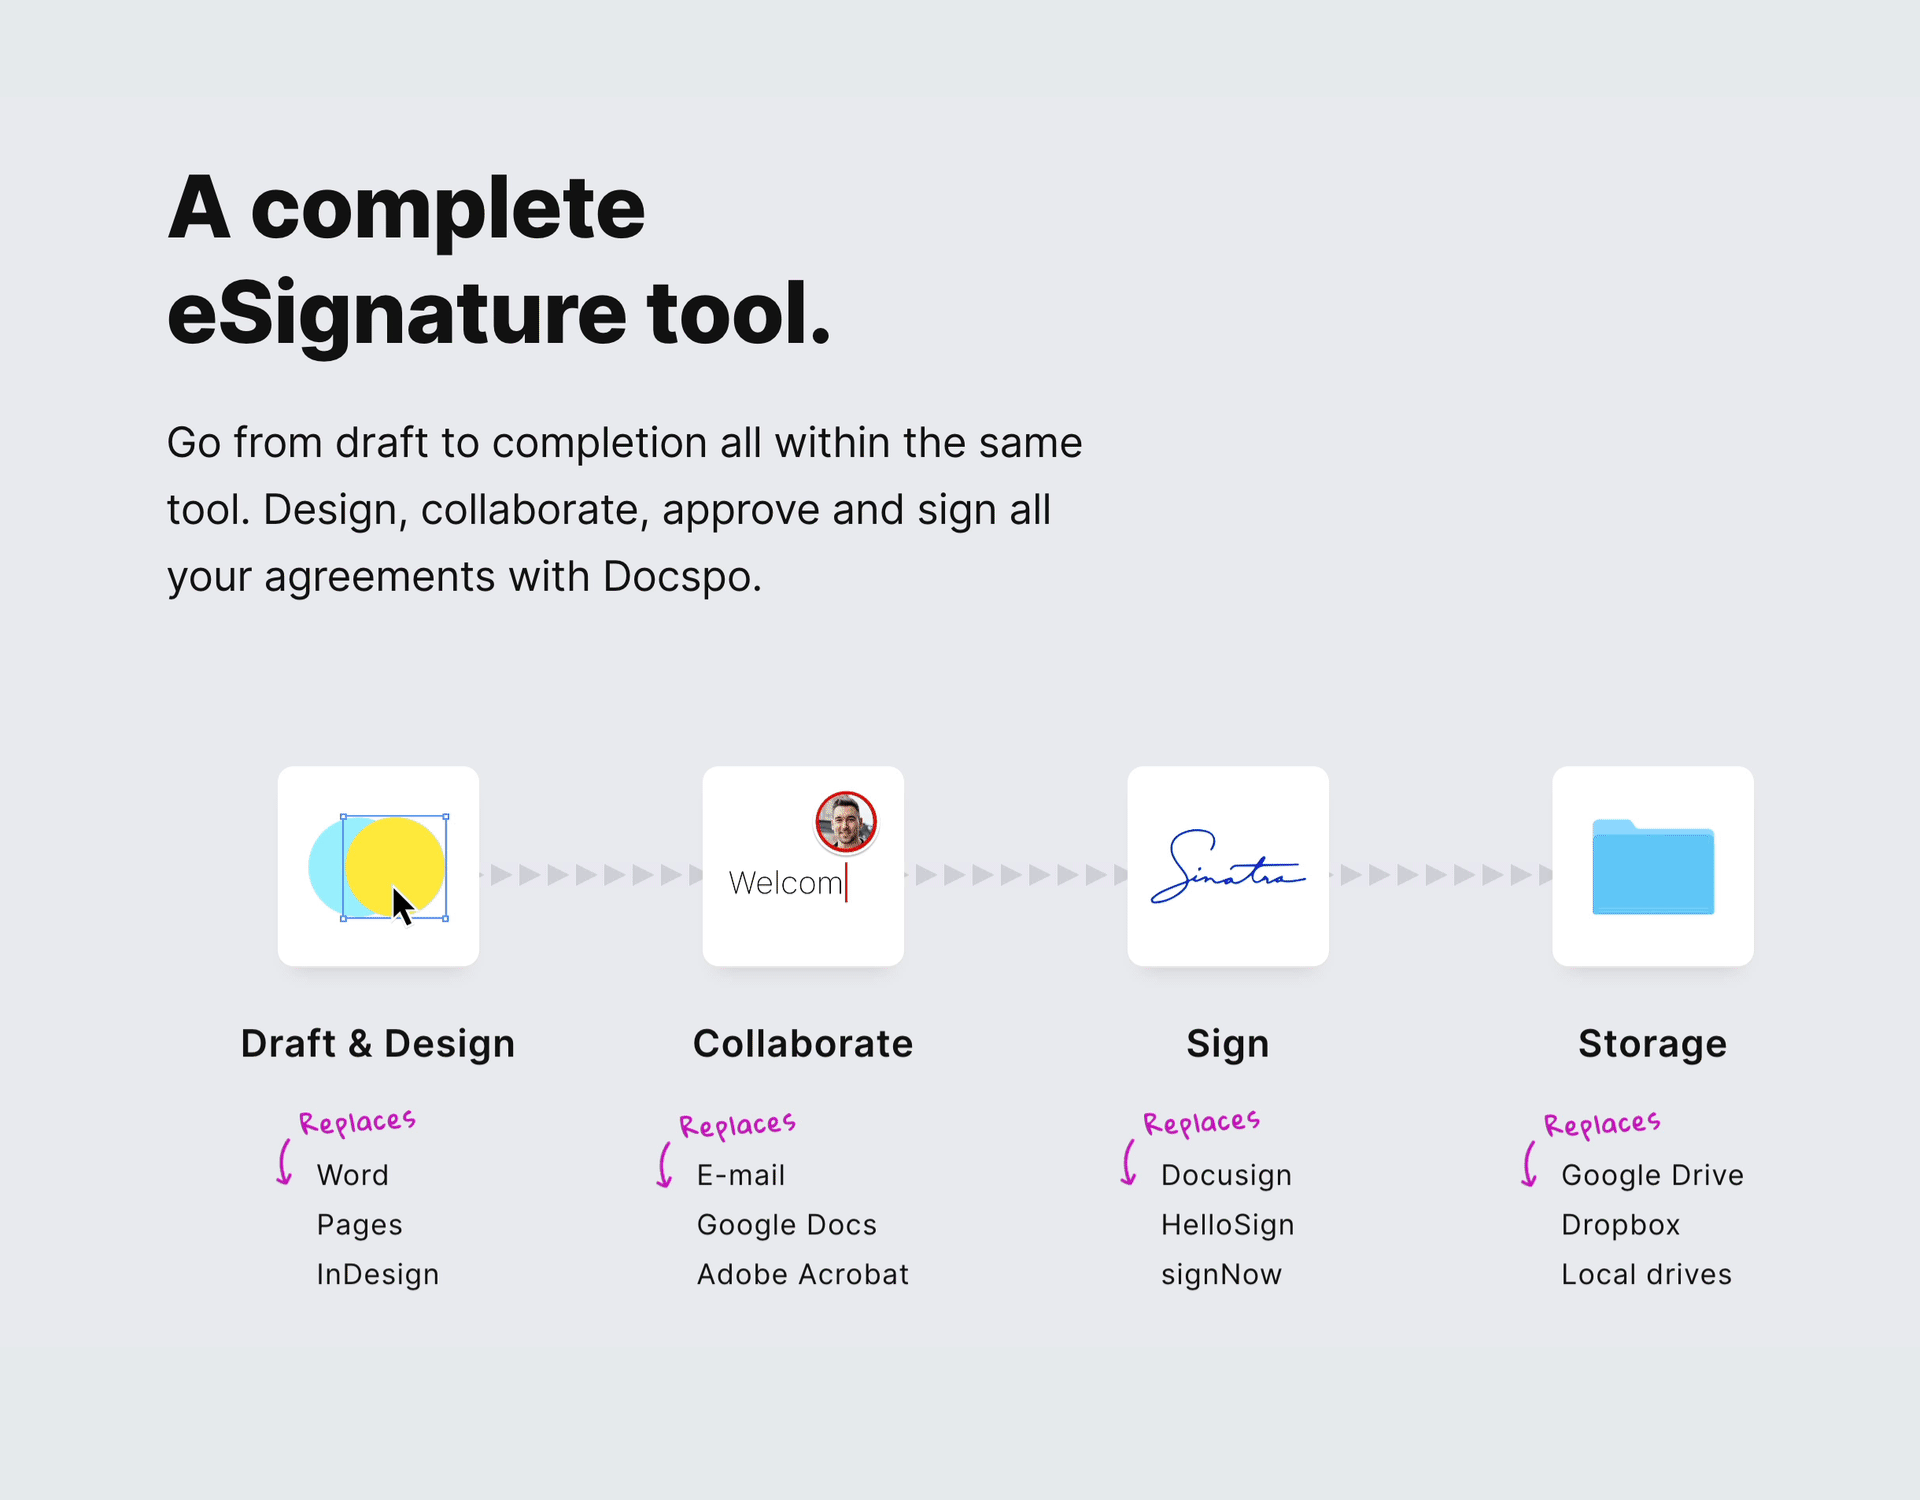Select the Sinatra signature icon
Screen dimensions: 1920x1500
tap(1231, 867)
